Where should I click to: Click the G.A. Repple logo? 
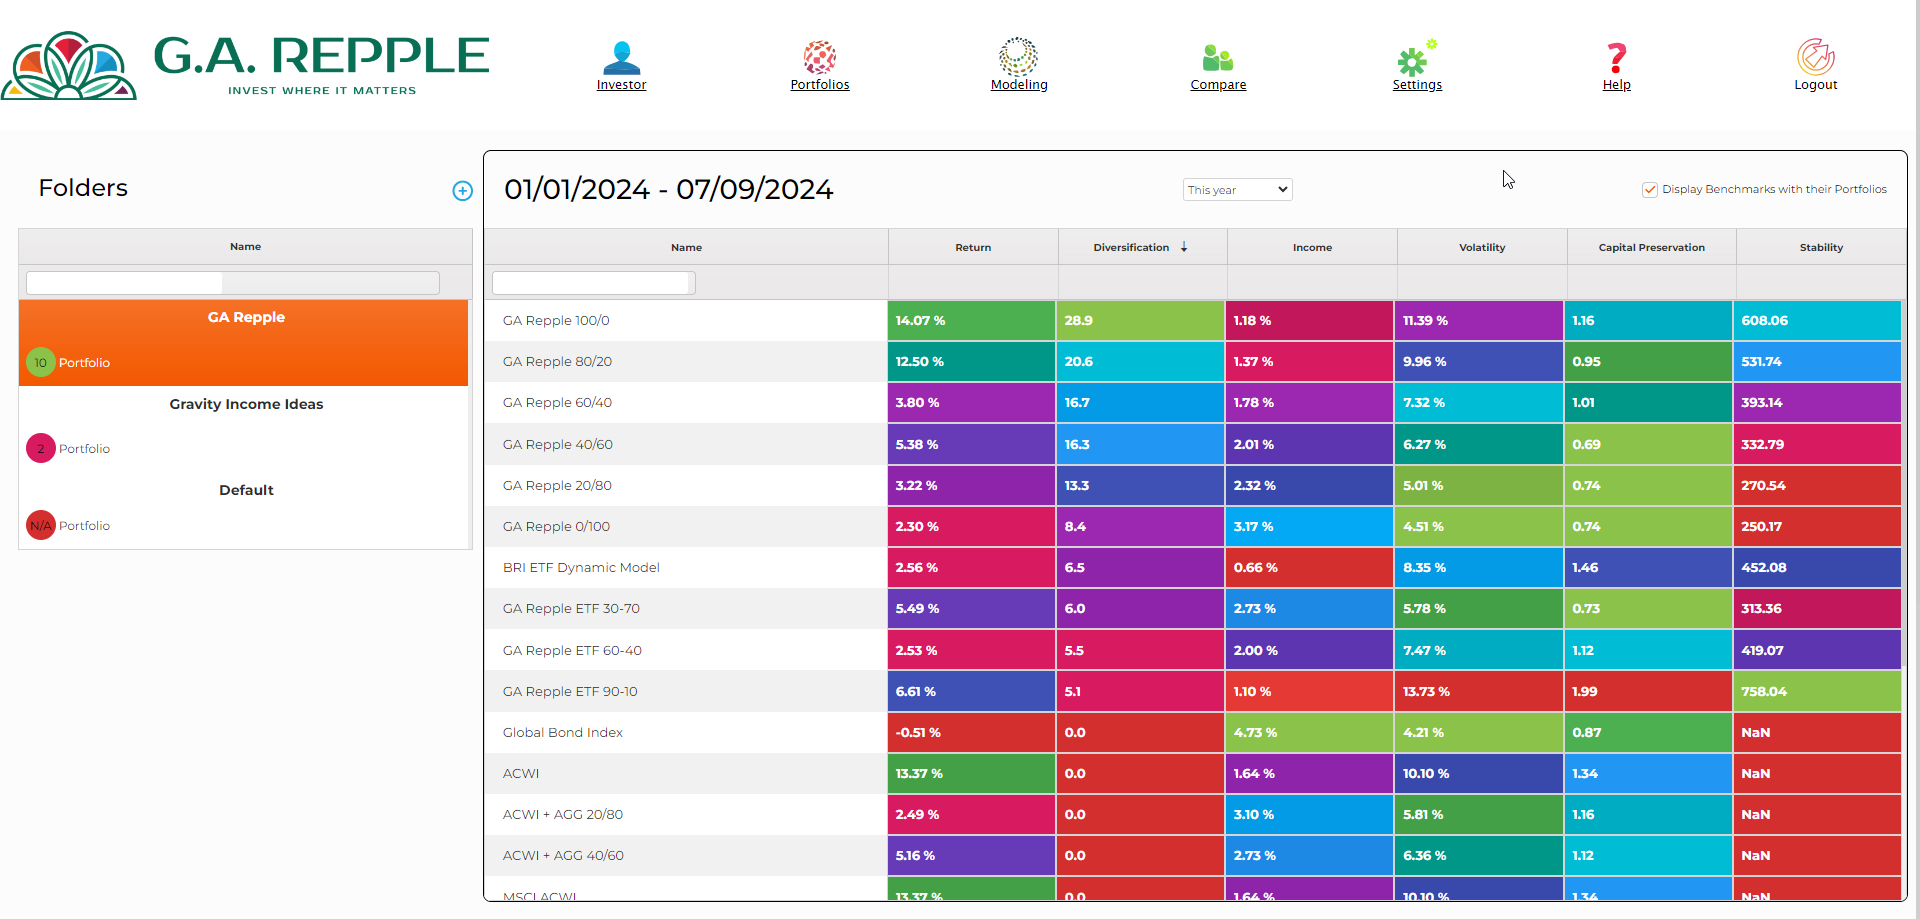tap(245, 65)
